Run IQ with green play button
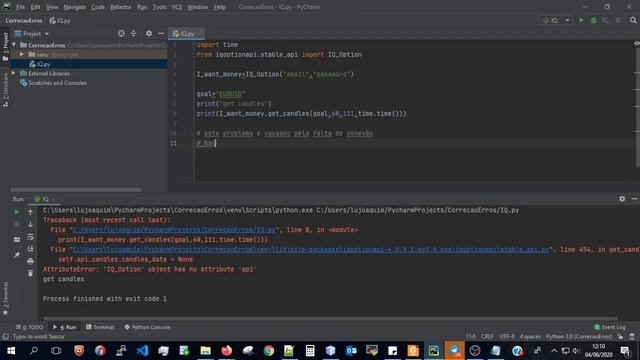The image size is (640, 360). (581, 20)
